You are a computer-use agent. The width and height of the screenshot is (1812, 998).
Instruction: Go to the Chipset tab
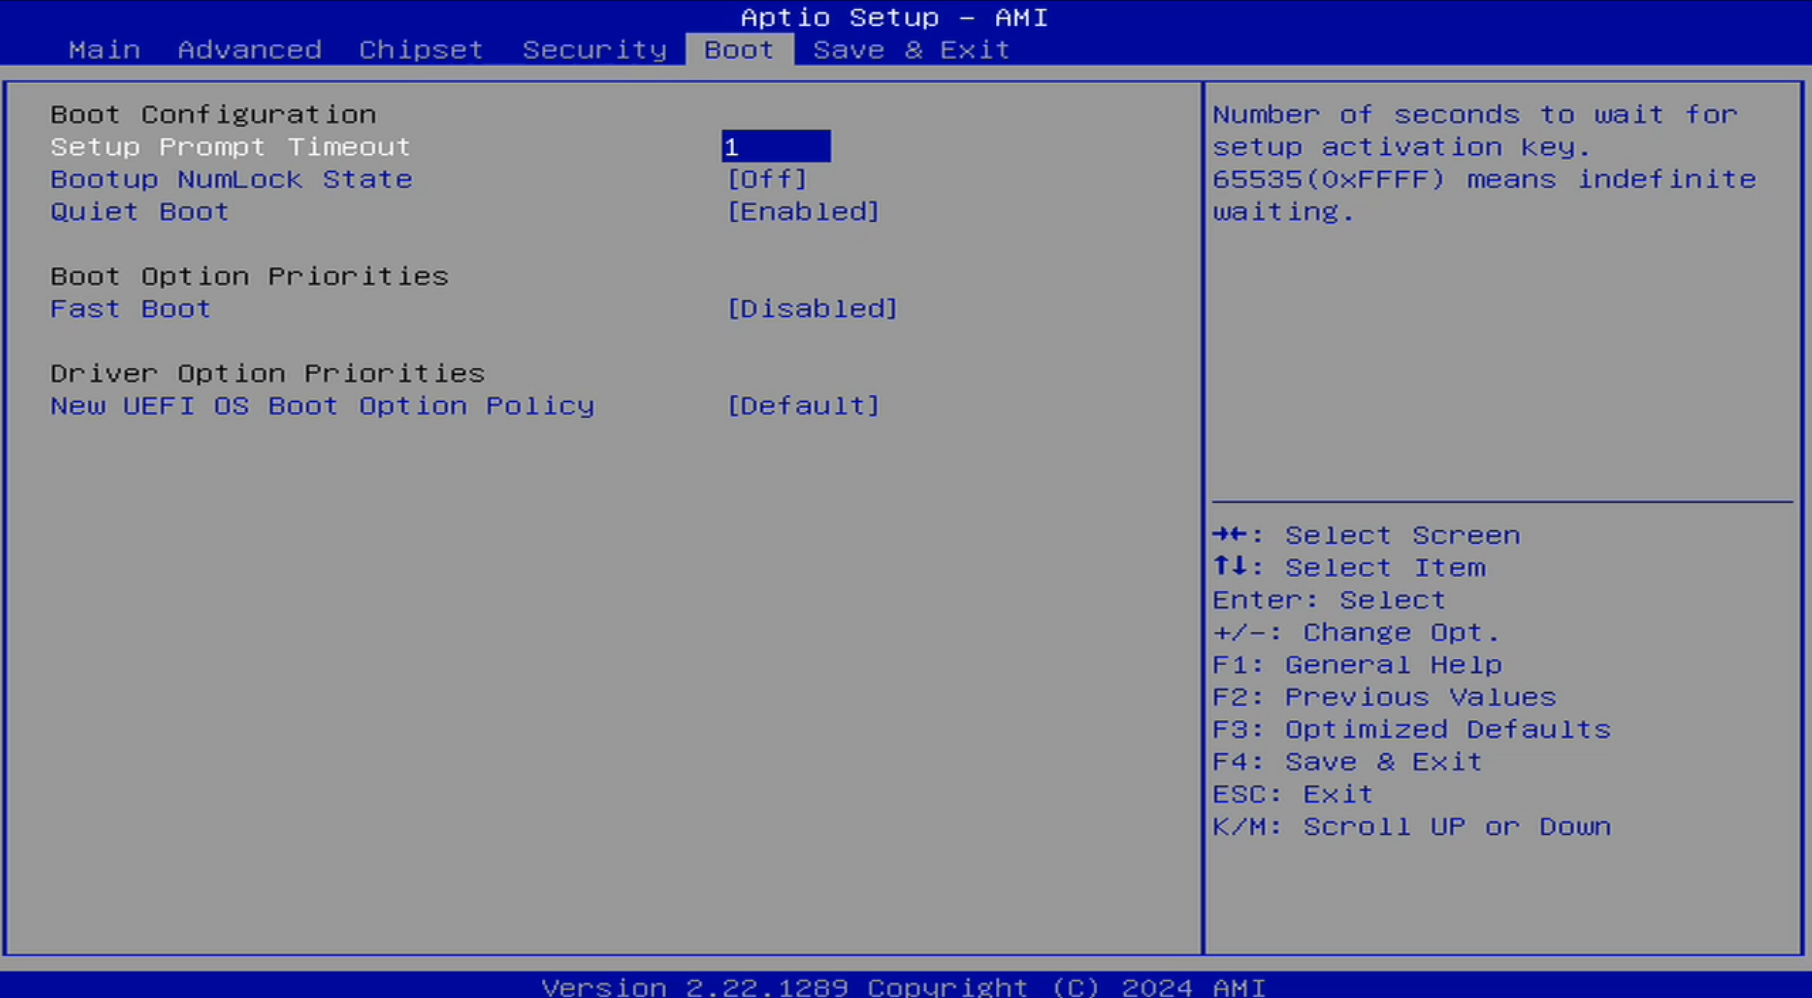pyautogui.click(x=420, y=50)
